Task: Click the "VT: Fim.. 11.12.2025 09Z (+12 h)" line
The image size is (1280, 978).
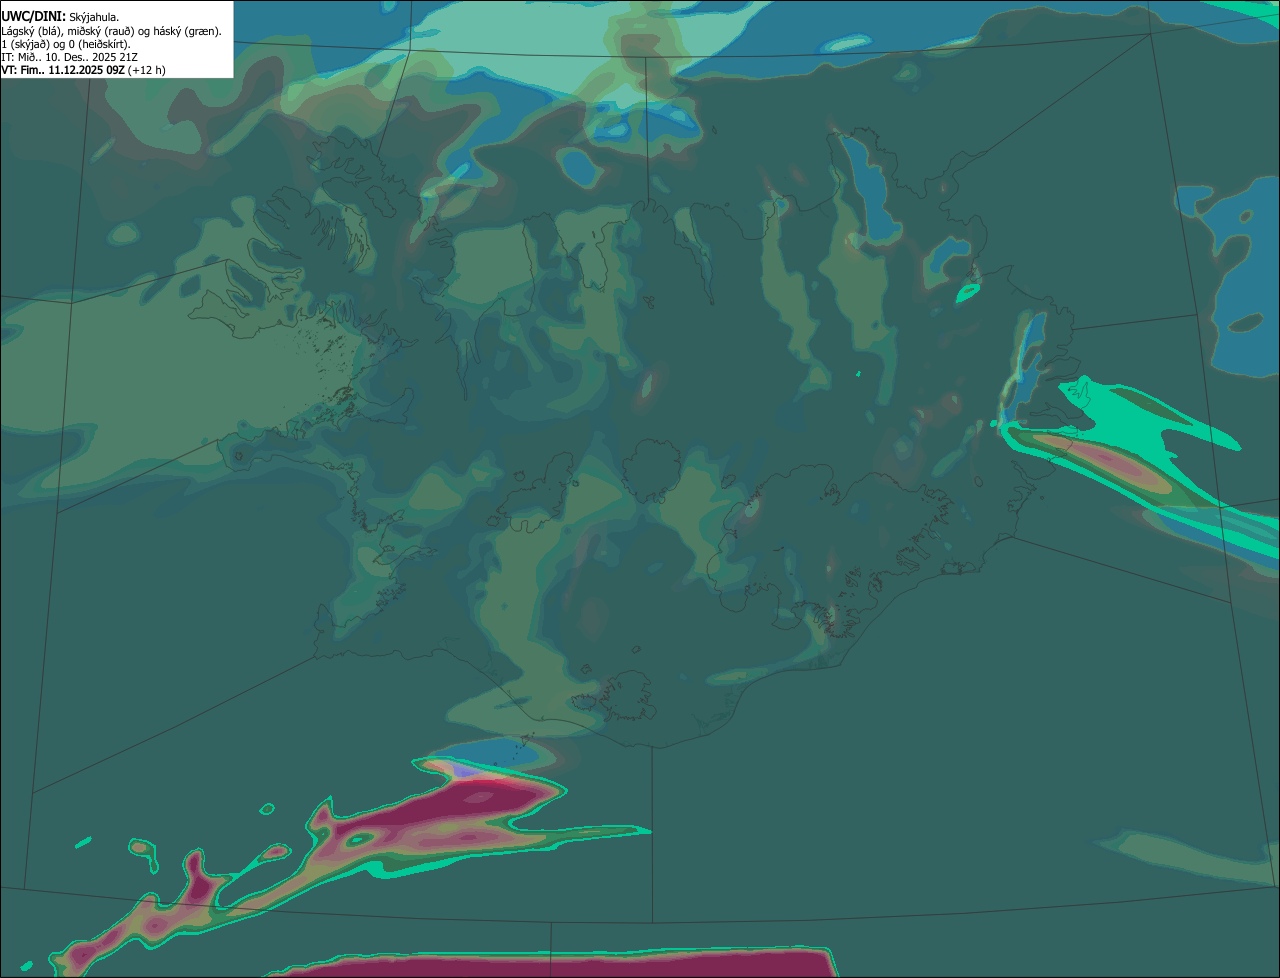Action: 83,70
